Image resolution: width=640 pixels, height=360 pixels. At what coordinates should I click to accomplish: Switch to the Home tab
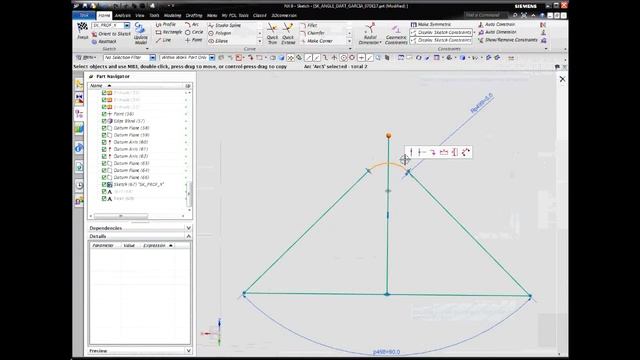click(104, 16)
